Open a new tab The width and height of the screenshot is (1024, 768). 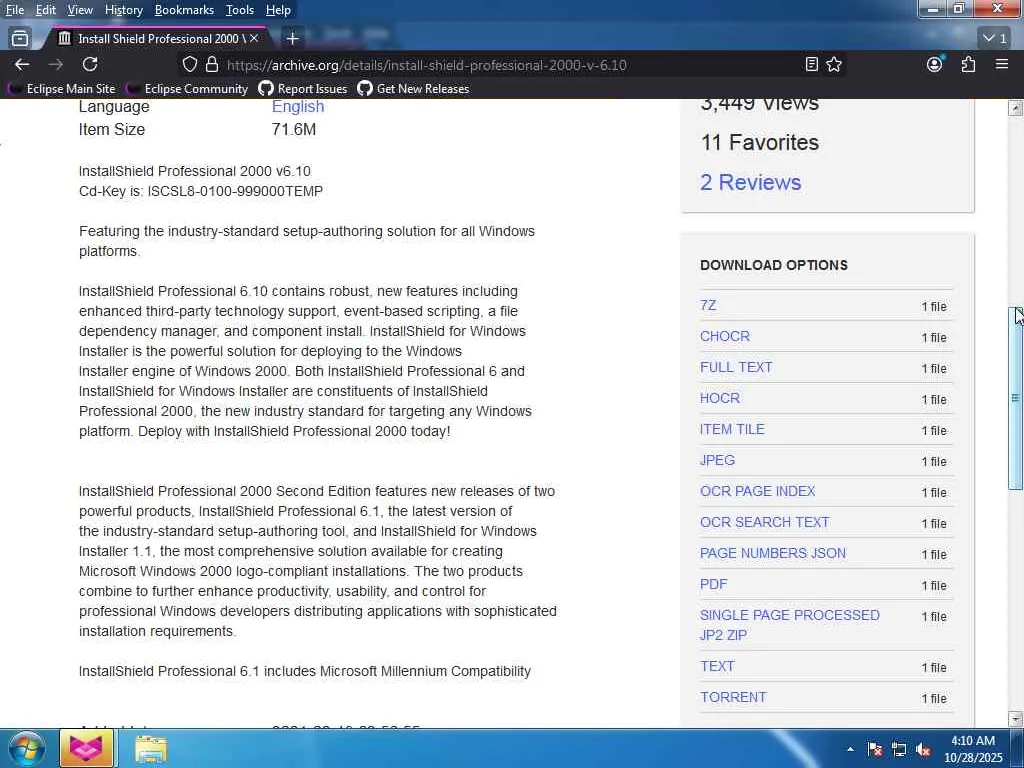293,39
